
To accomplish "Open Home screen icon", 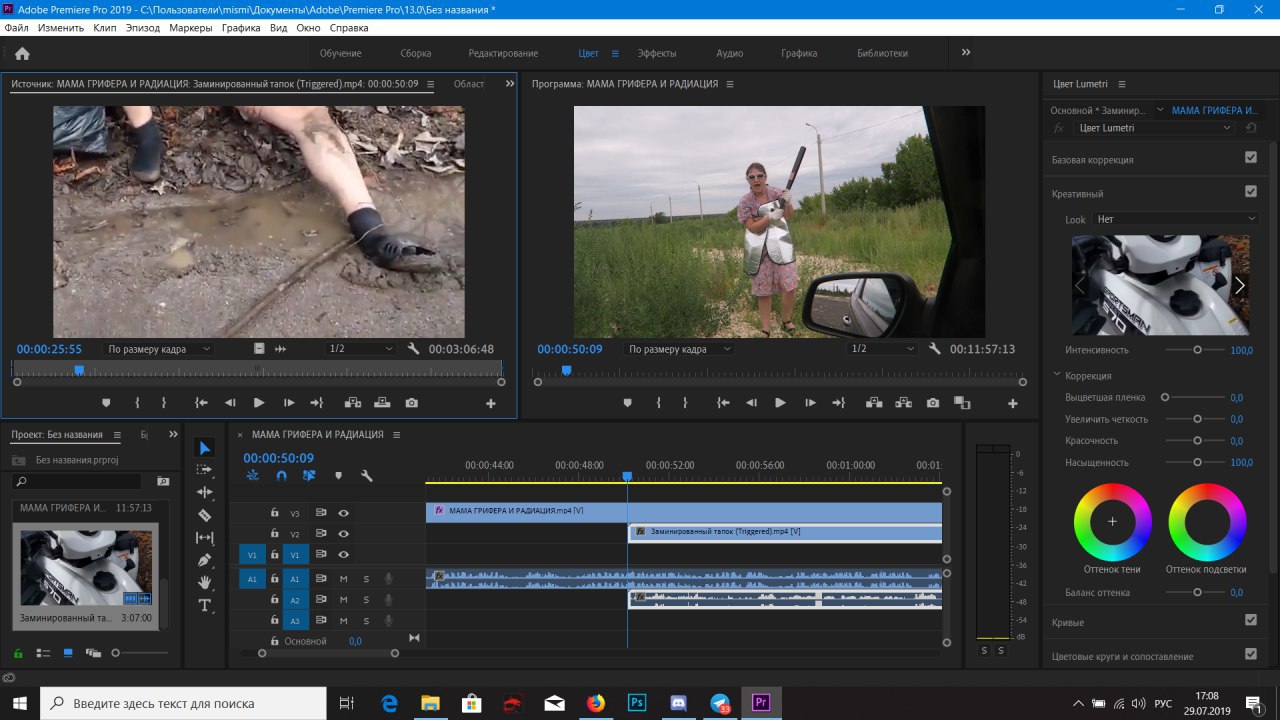I will click(22, 53).
